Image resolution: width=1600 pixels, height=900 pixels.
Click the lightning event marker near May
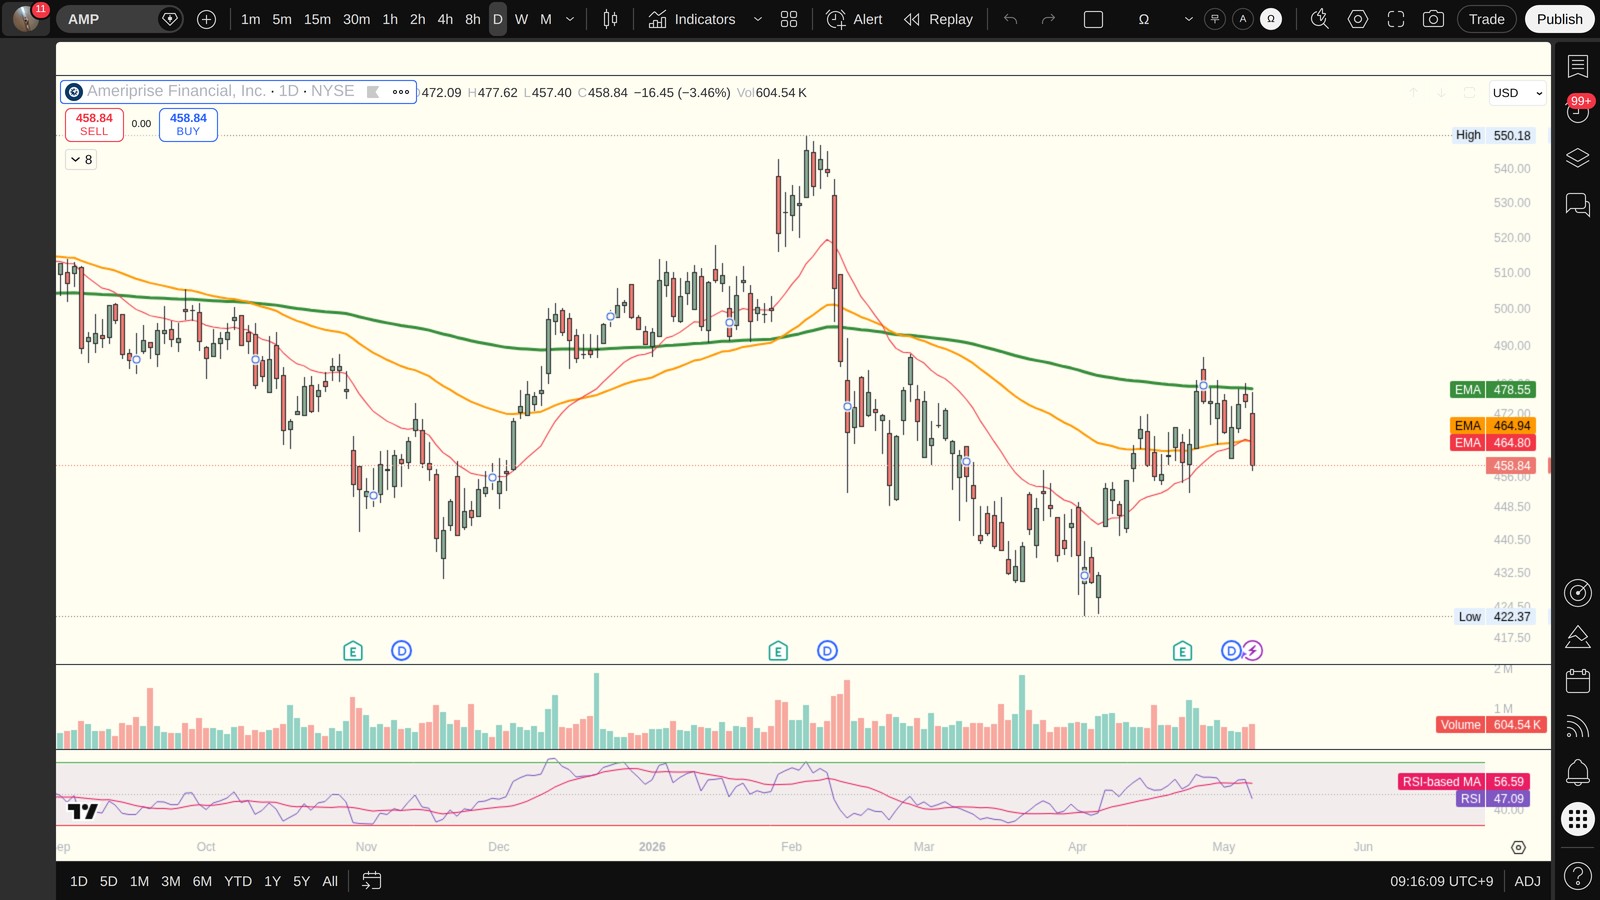click(1253, 651)
